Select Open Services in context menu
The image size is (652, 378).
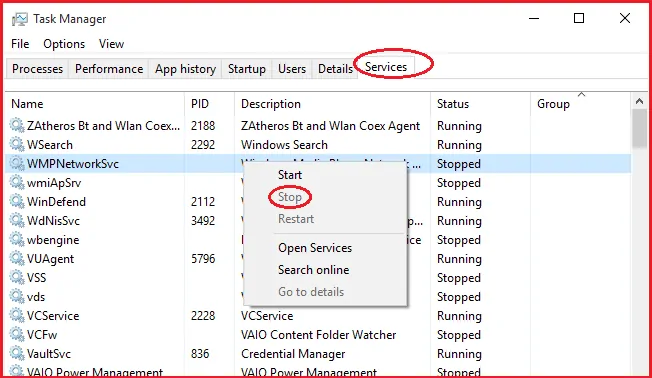tap(315, 248)
